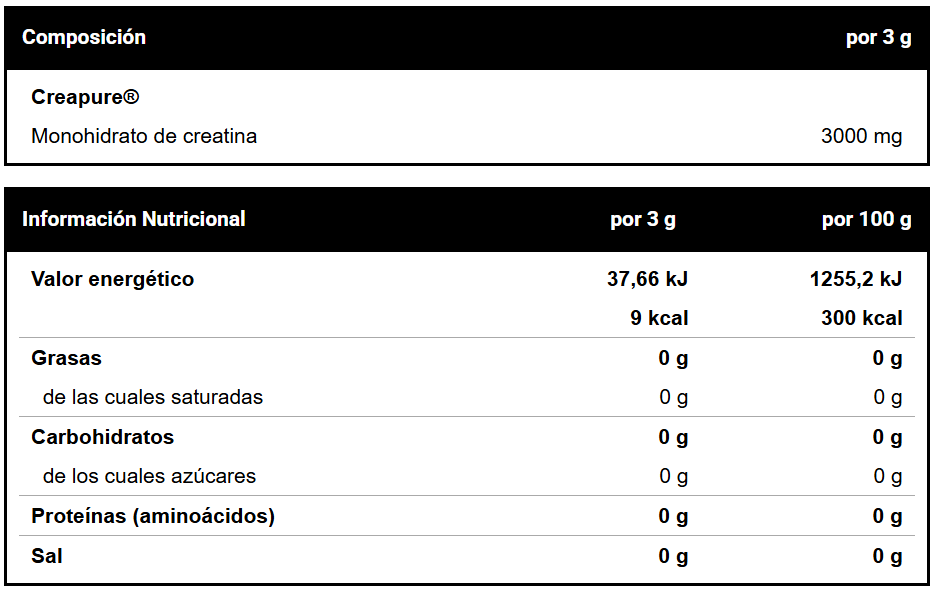Click the Carbohidratos row label
Viewport: 934px width, 591px height.
coord(102,437)
